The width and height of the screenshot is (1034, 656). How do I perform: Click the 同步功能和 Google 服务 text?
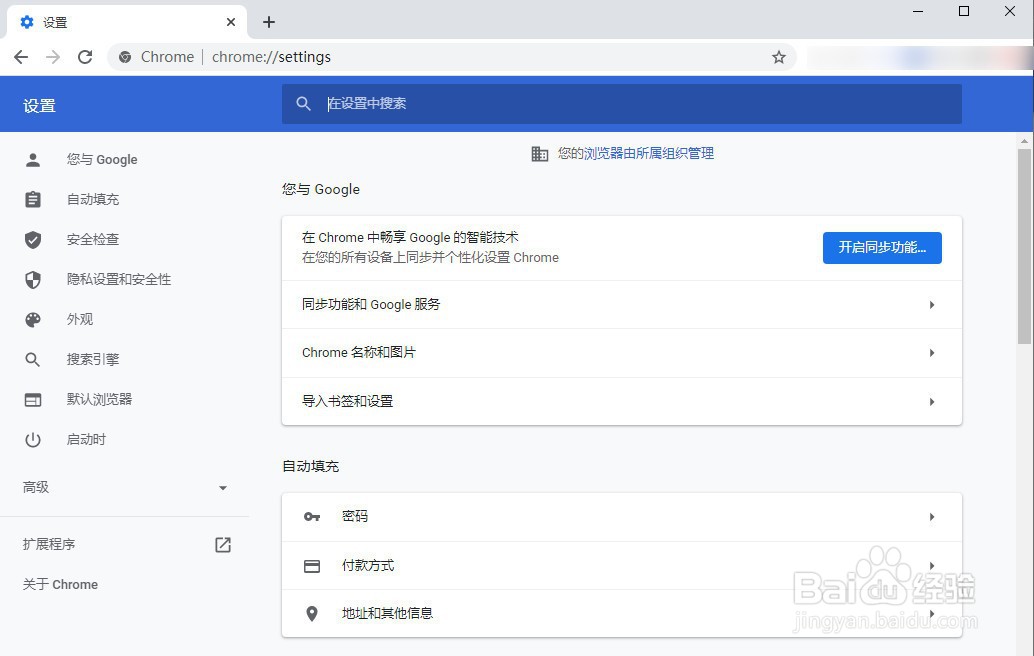pos(371,305)
